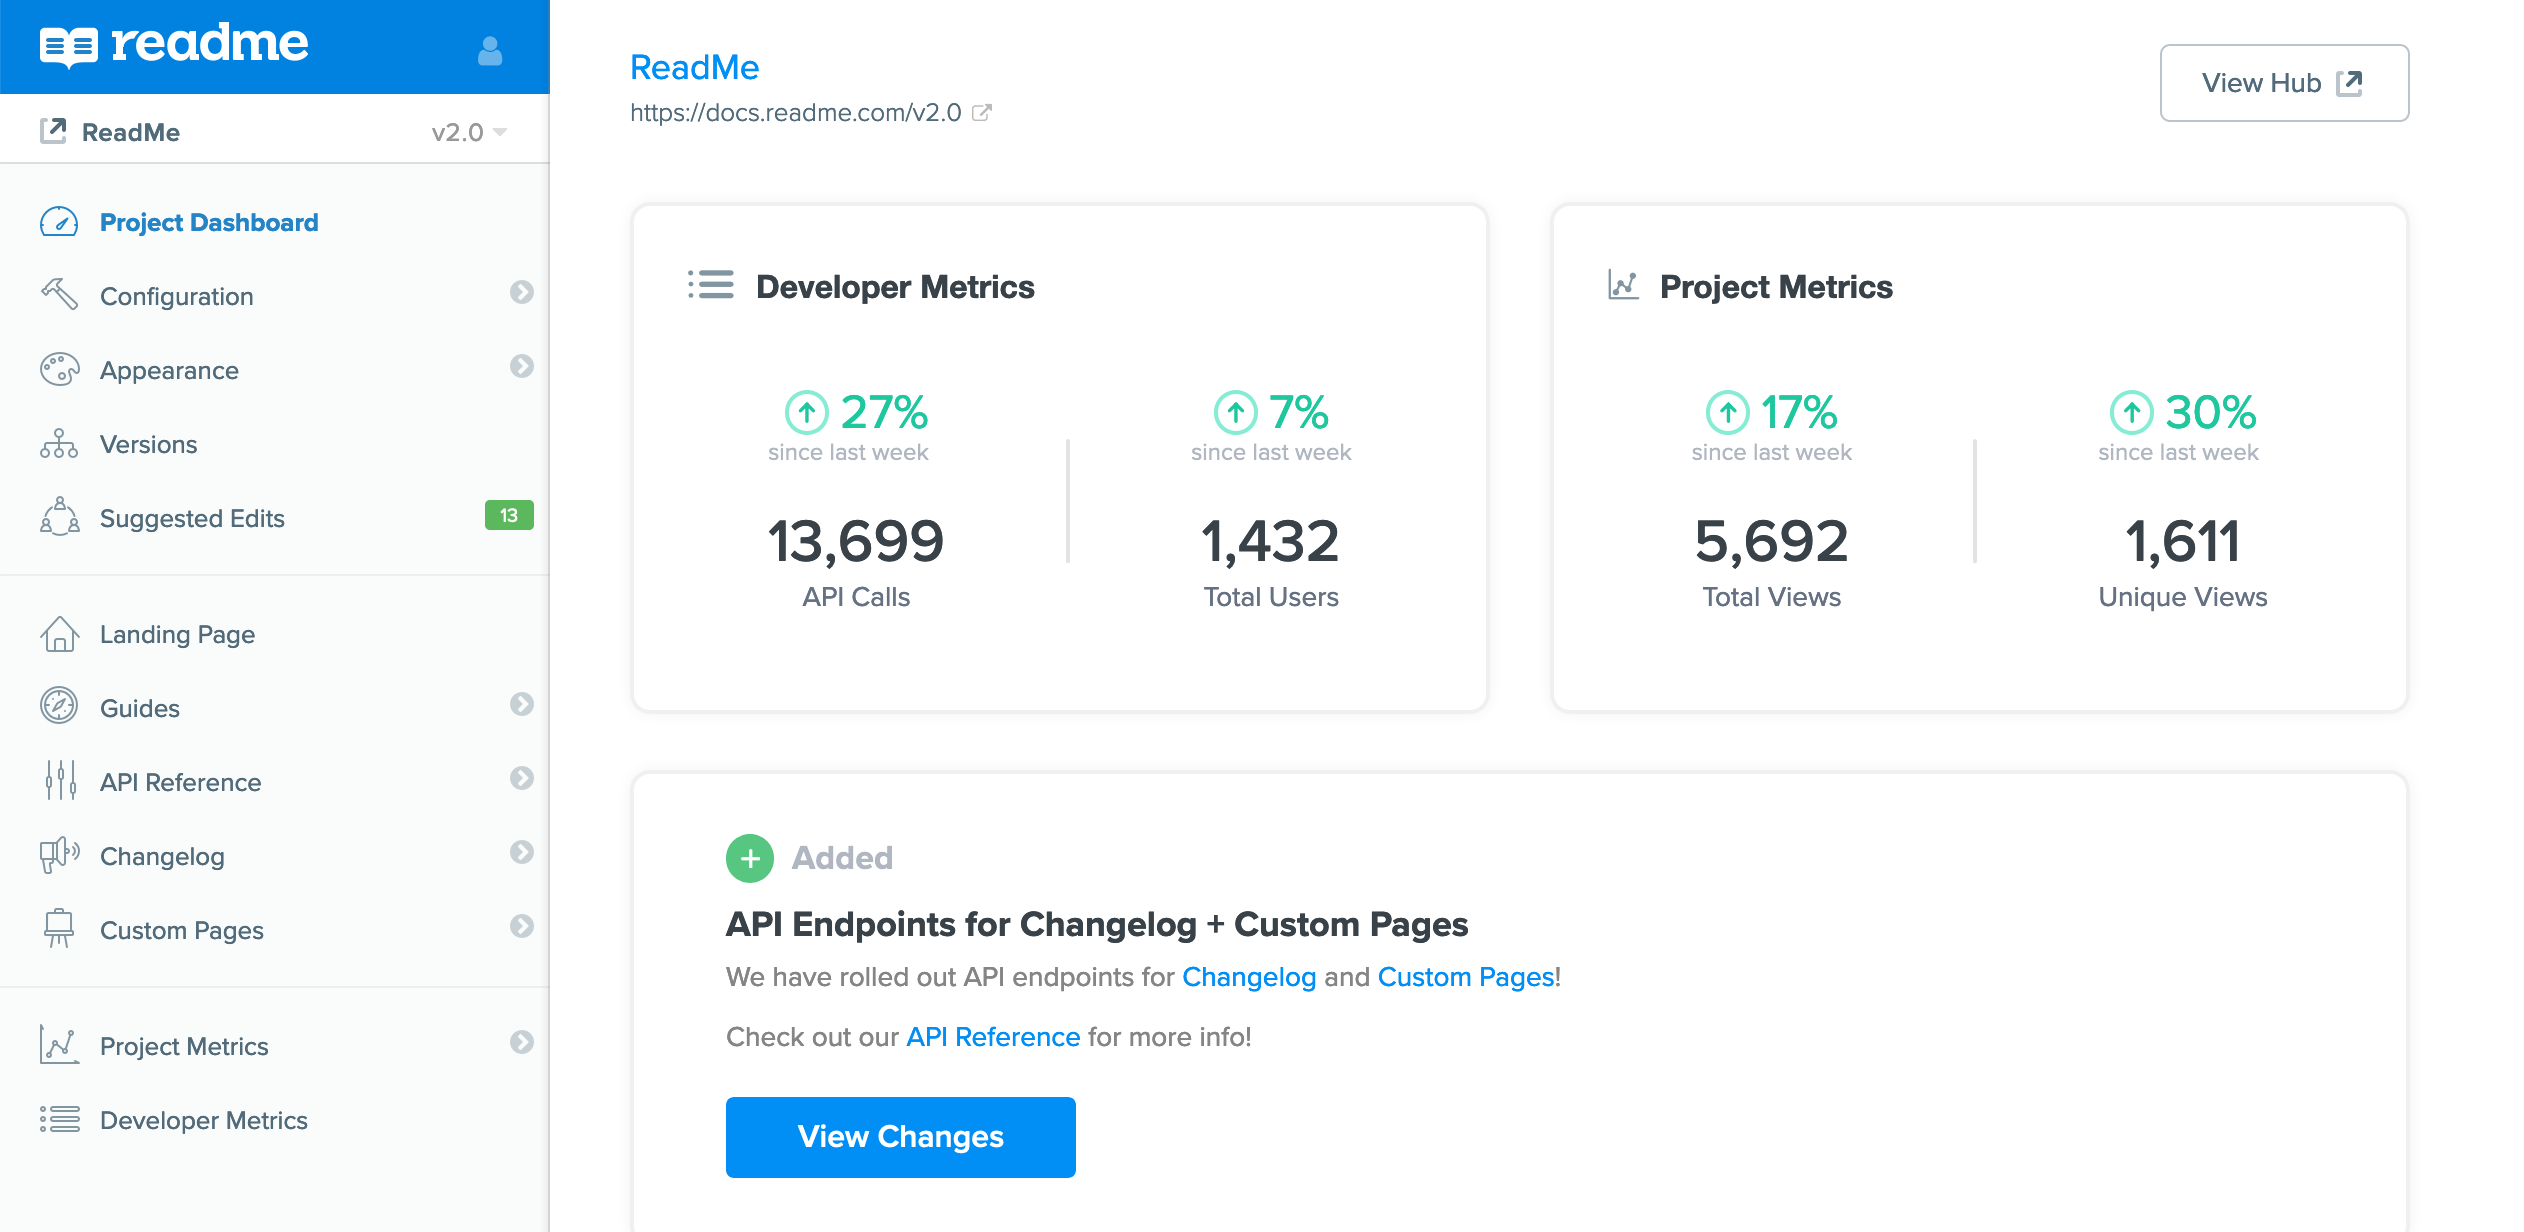Image resolution: width=2524 pixels, height=1232 pixels.
Task: Expand the Custom Pages submenu arrow
Action: tap(521, 926)
